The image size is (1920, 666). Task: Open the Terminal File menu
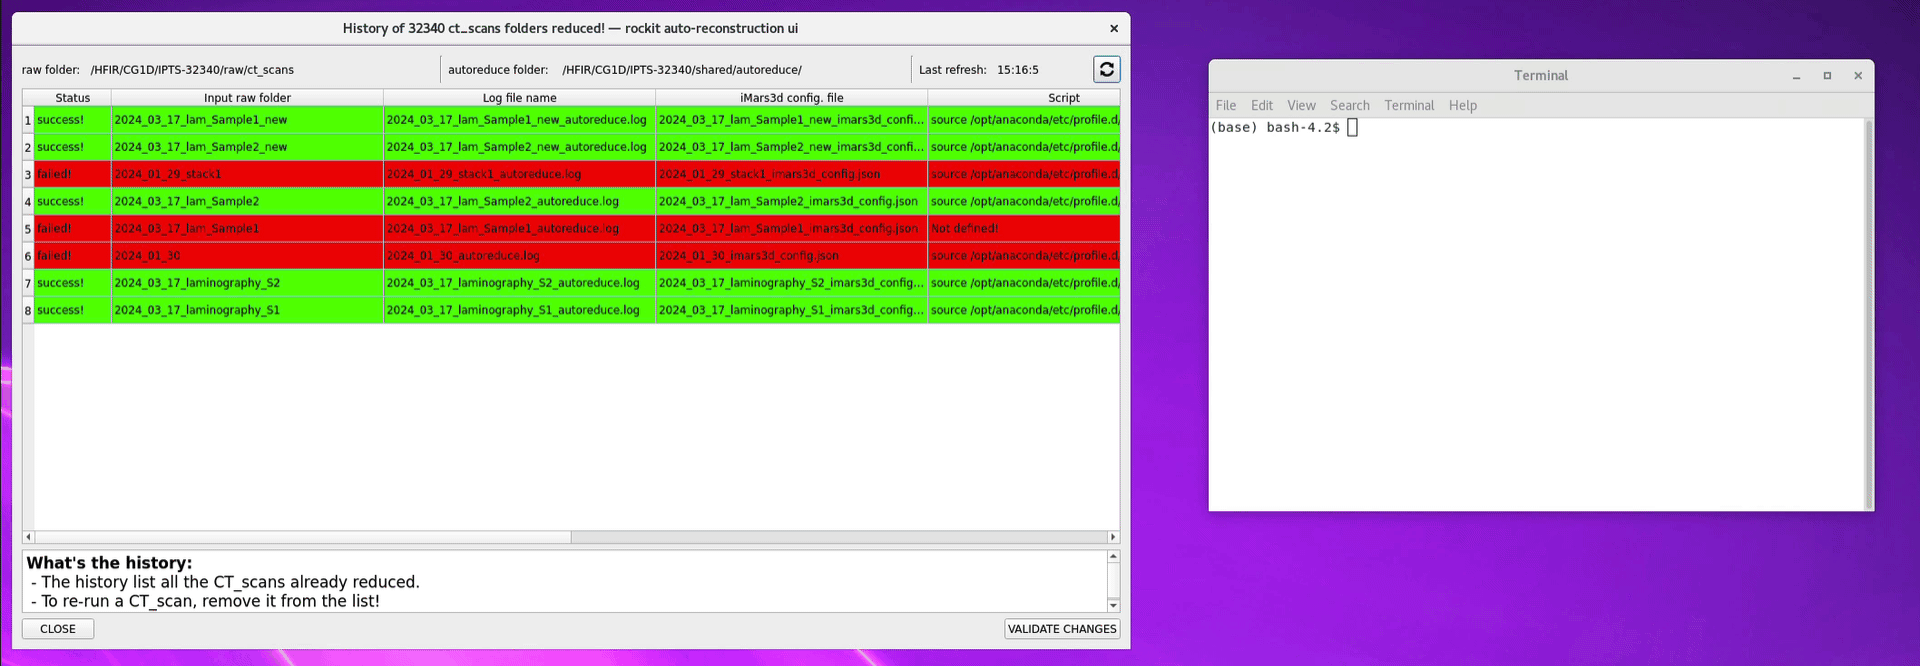coord(1225,105)
